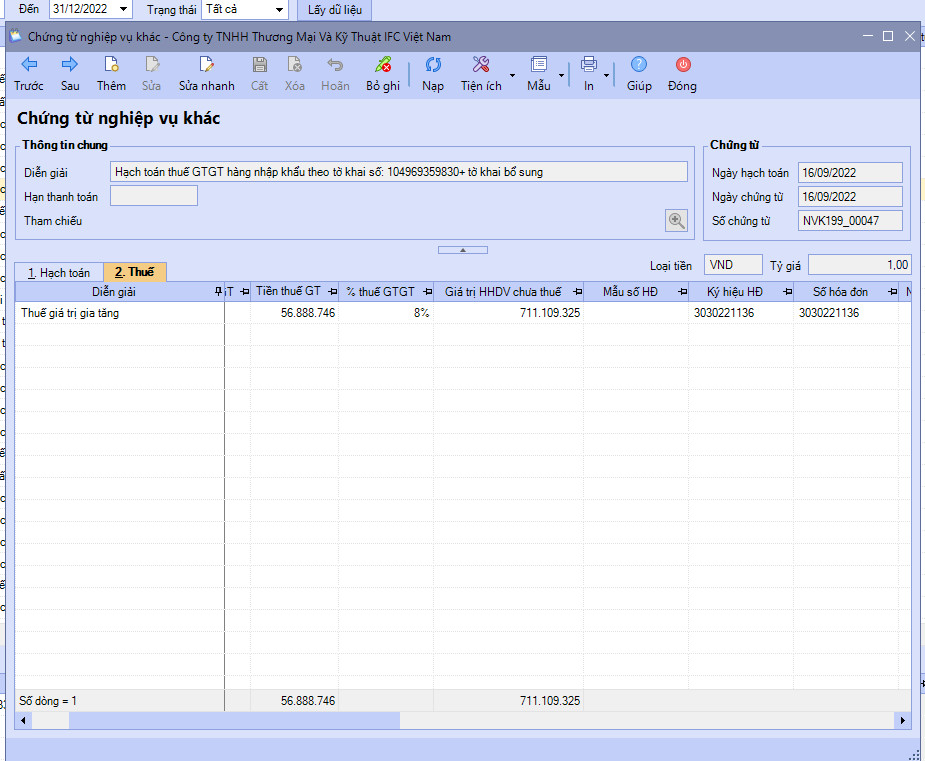This screenshot has height=761, width=925.
Task: Open Đến date 31/12/2022 dropdown
Action: coord(123,9)
